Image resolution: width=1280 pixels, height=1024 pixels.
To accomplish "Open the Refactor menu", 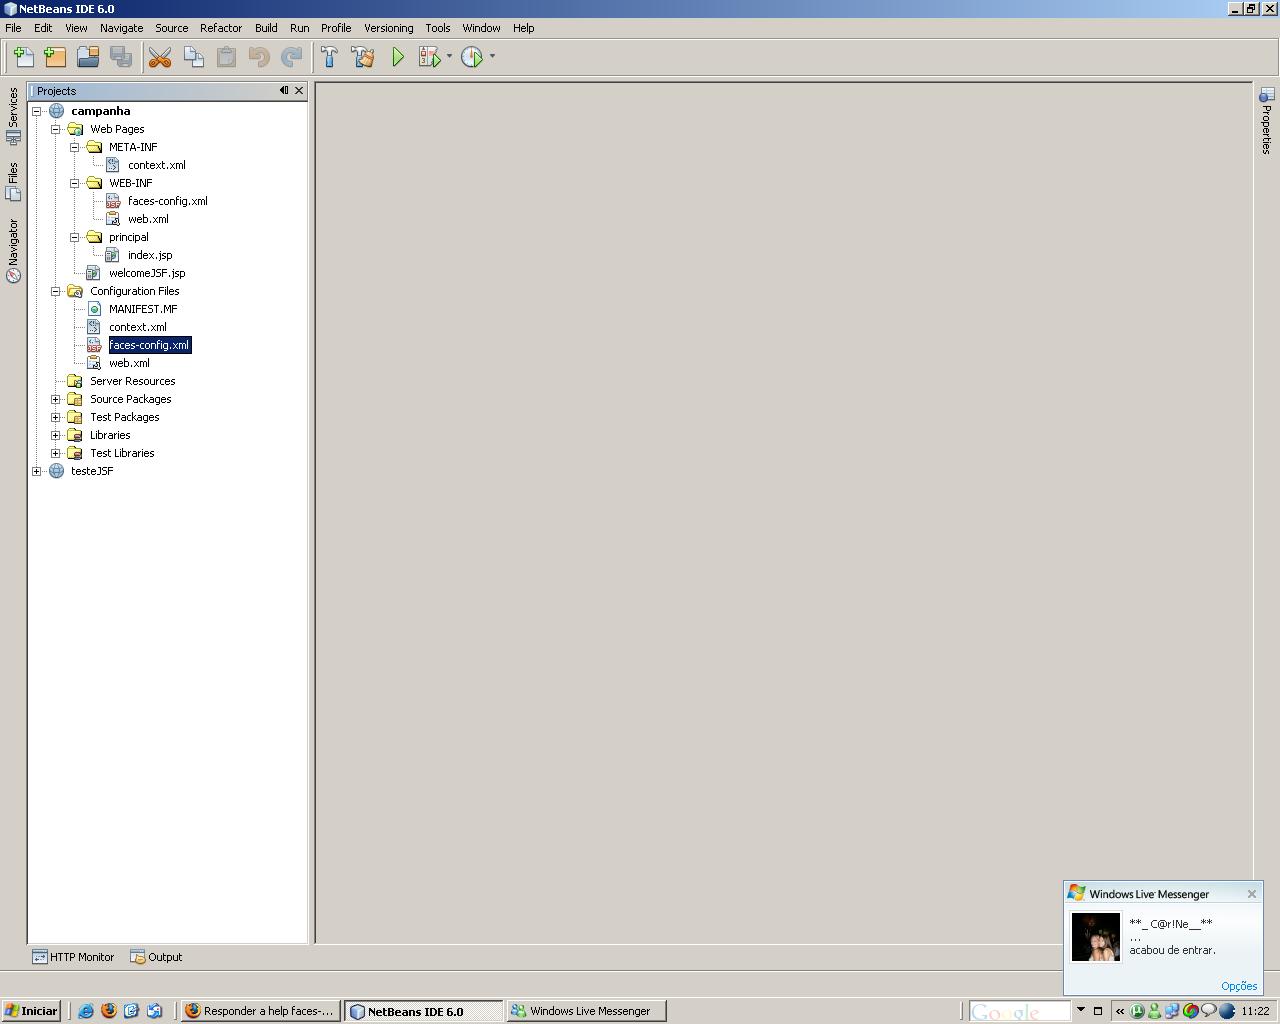I will click(x=221, y=28).
